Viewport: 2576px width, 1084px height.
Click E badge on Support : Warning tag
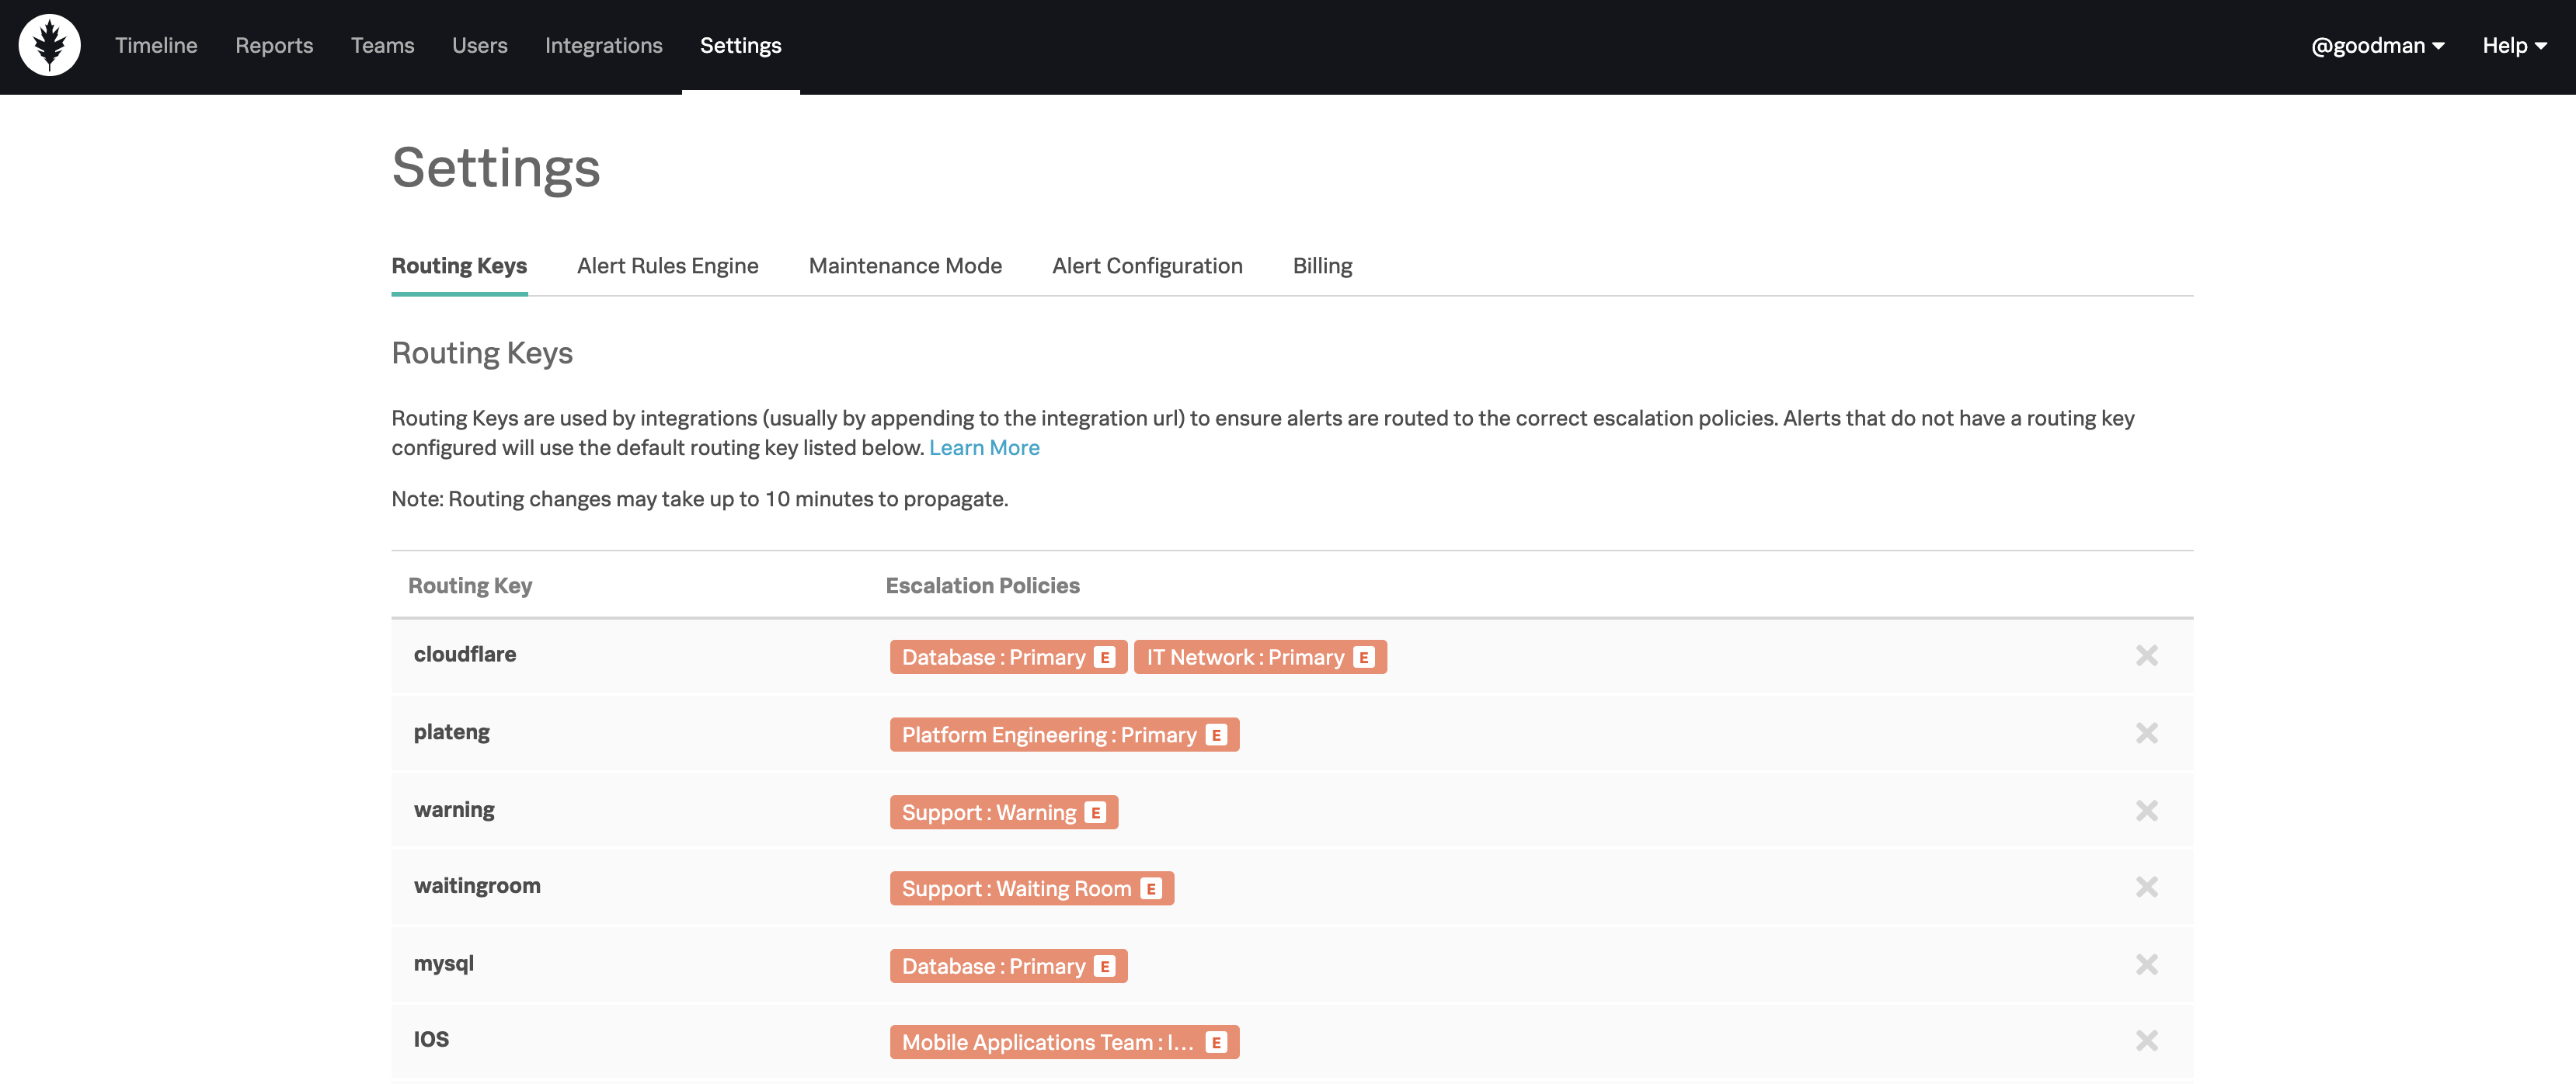pos(1096,812)
